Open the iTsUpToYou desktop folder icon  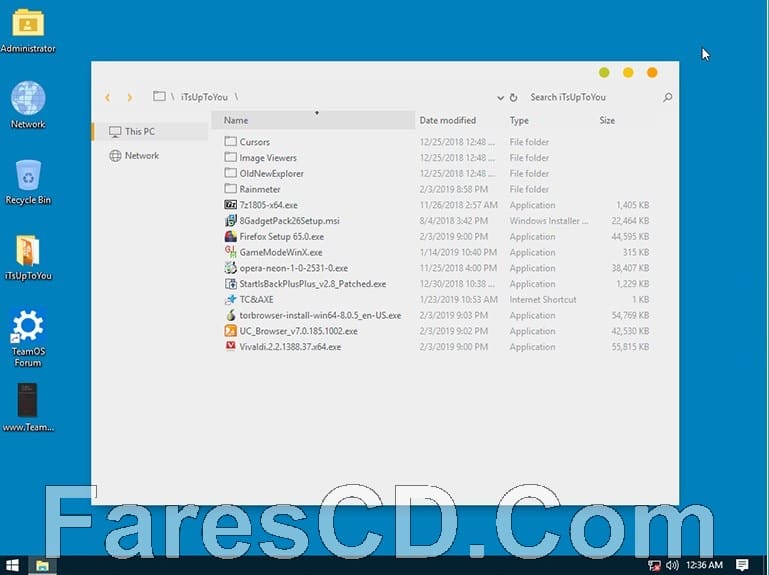(28, 250)
